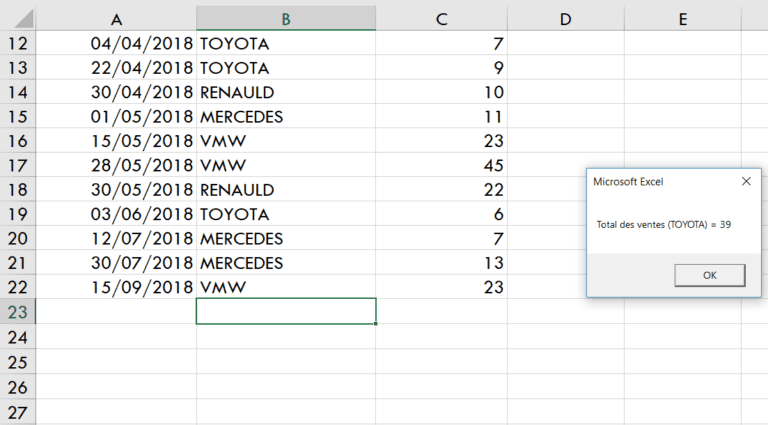Click sales value 22 in row 18
768x425 pixels.
[441, 189]
